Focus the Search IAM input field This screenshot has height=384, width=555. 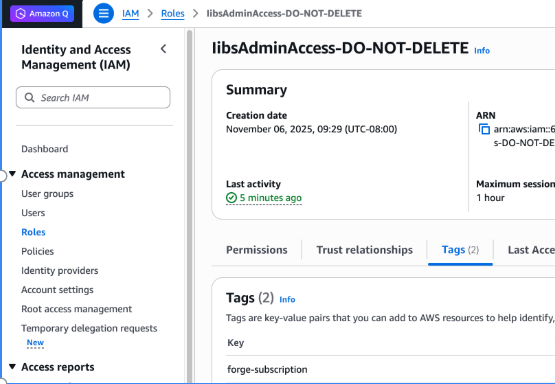point(93,97)
